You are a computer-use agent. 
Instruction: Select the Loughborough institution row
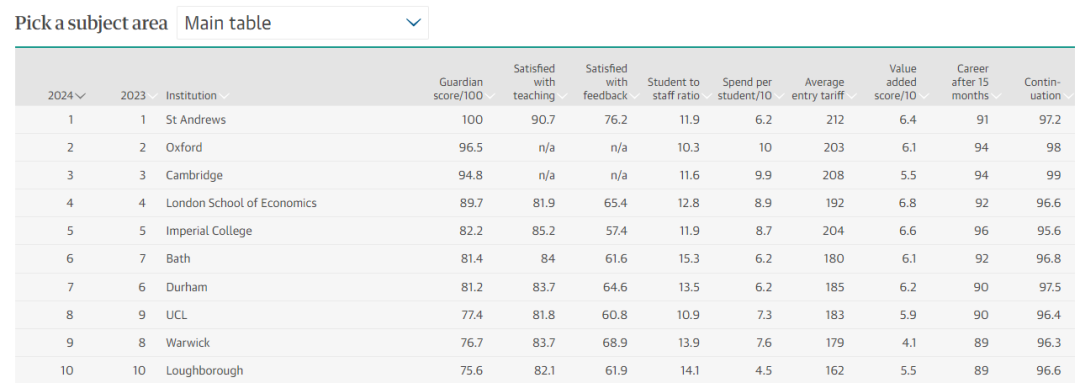544,371
